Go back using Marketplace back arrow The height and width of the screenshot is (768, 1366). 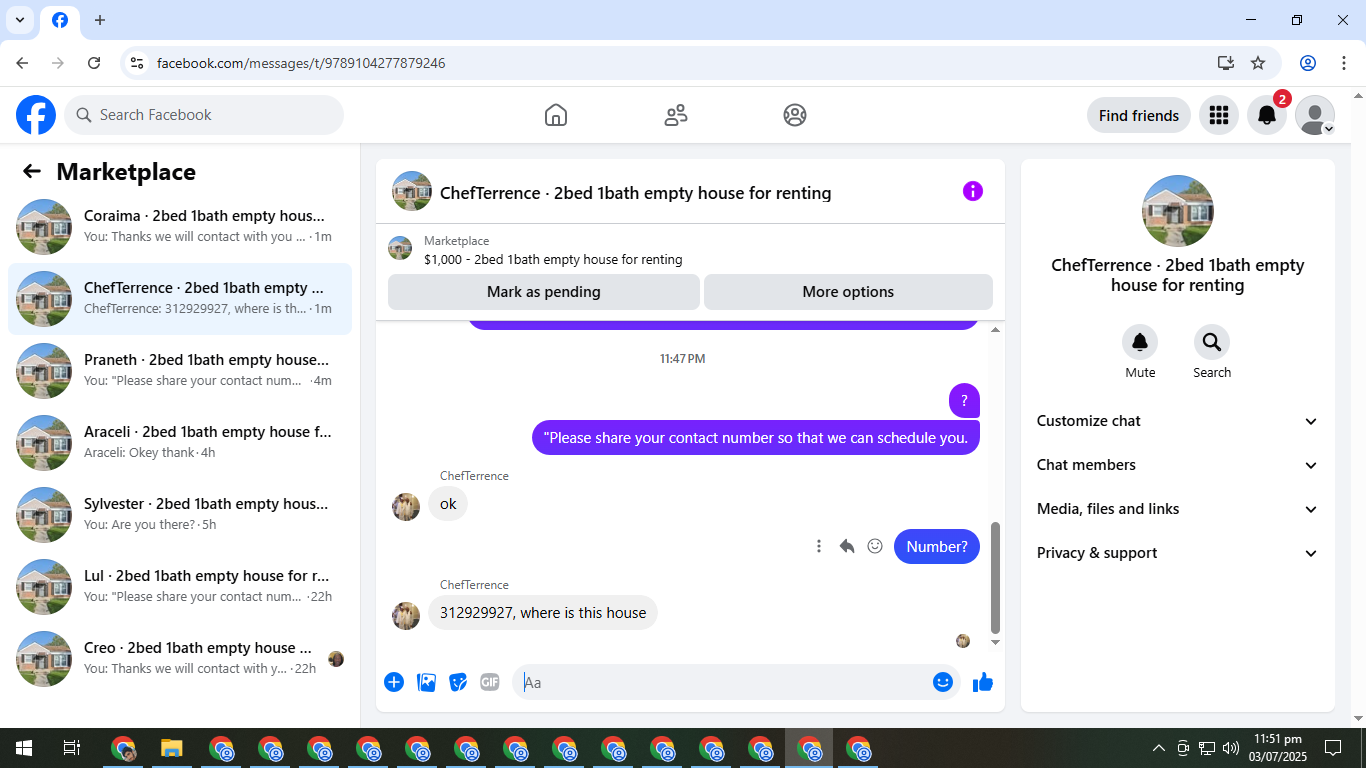coord(32,171)
